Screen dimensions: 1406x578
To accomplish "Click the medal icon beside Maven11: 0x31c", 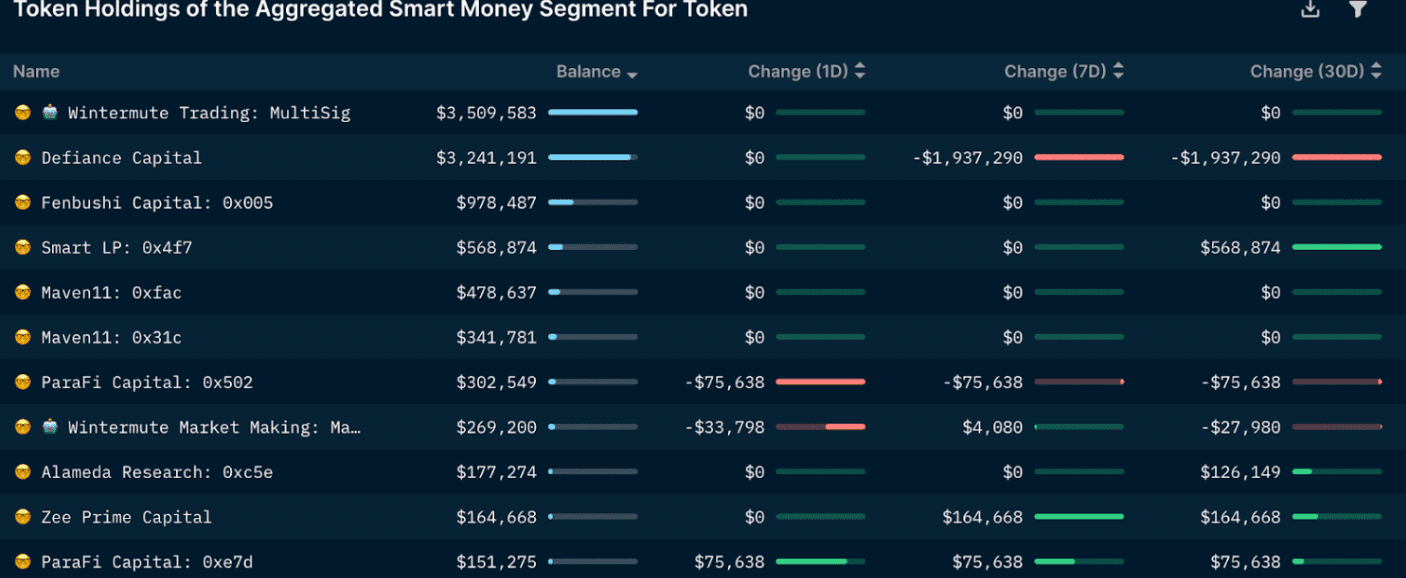I will pos(22,337).
